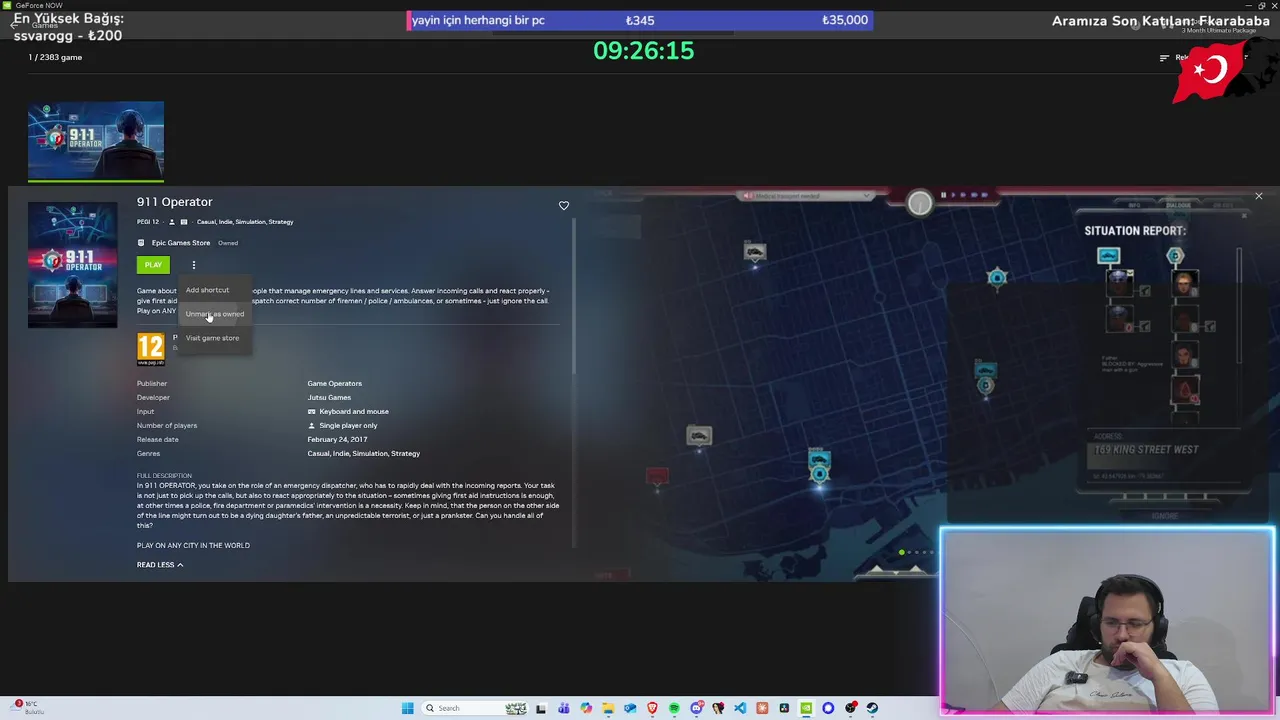Click the Jutsu Games developer value
The width and height of the screenshot is (1280, 720).
pyautogui.click(x=329, y=398)
